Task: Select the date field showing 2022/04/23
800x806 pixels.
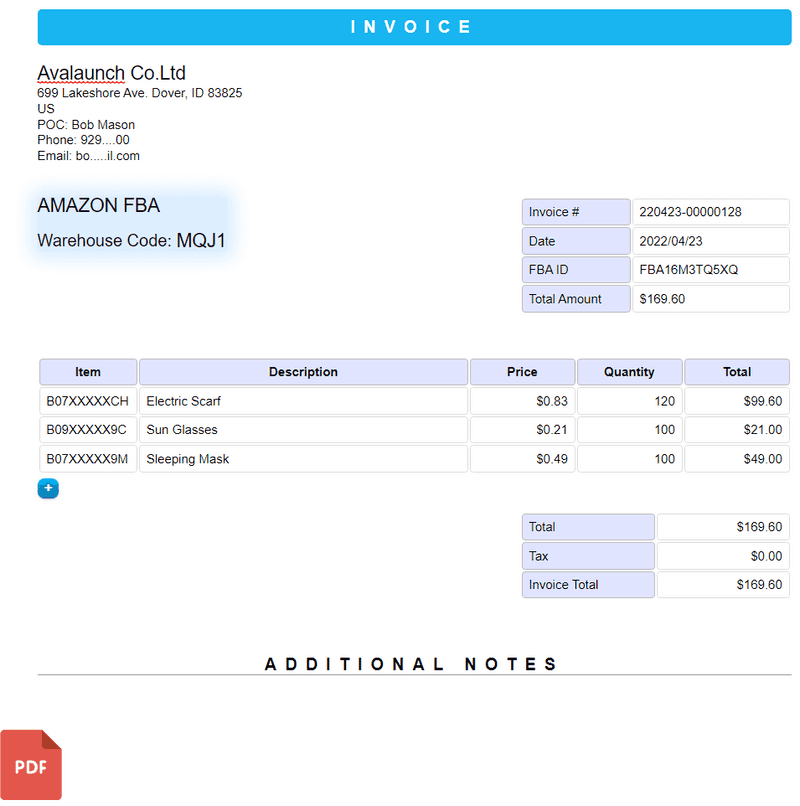Action: click(x=710, y=241)
